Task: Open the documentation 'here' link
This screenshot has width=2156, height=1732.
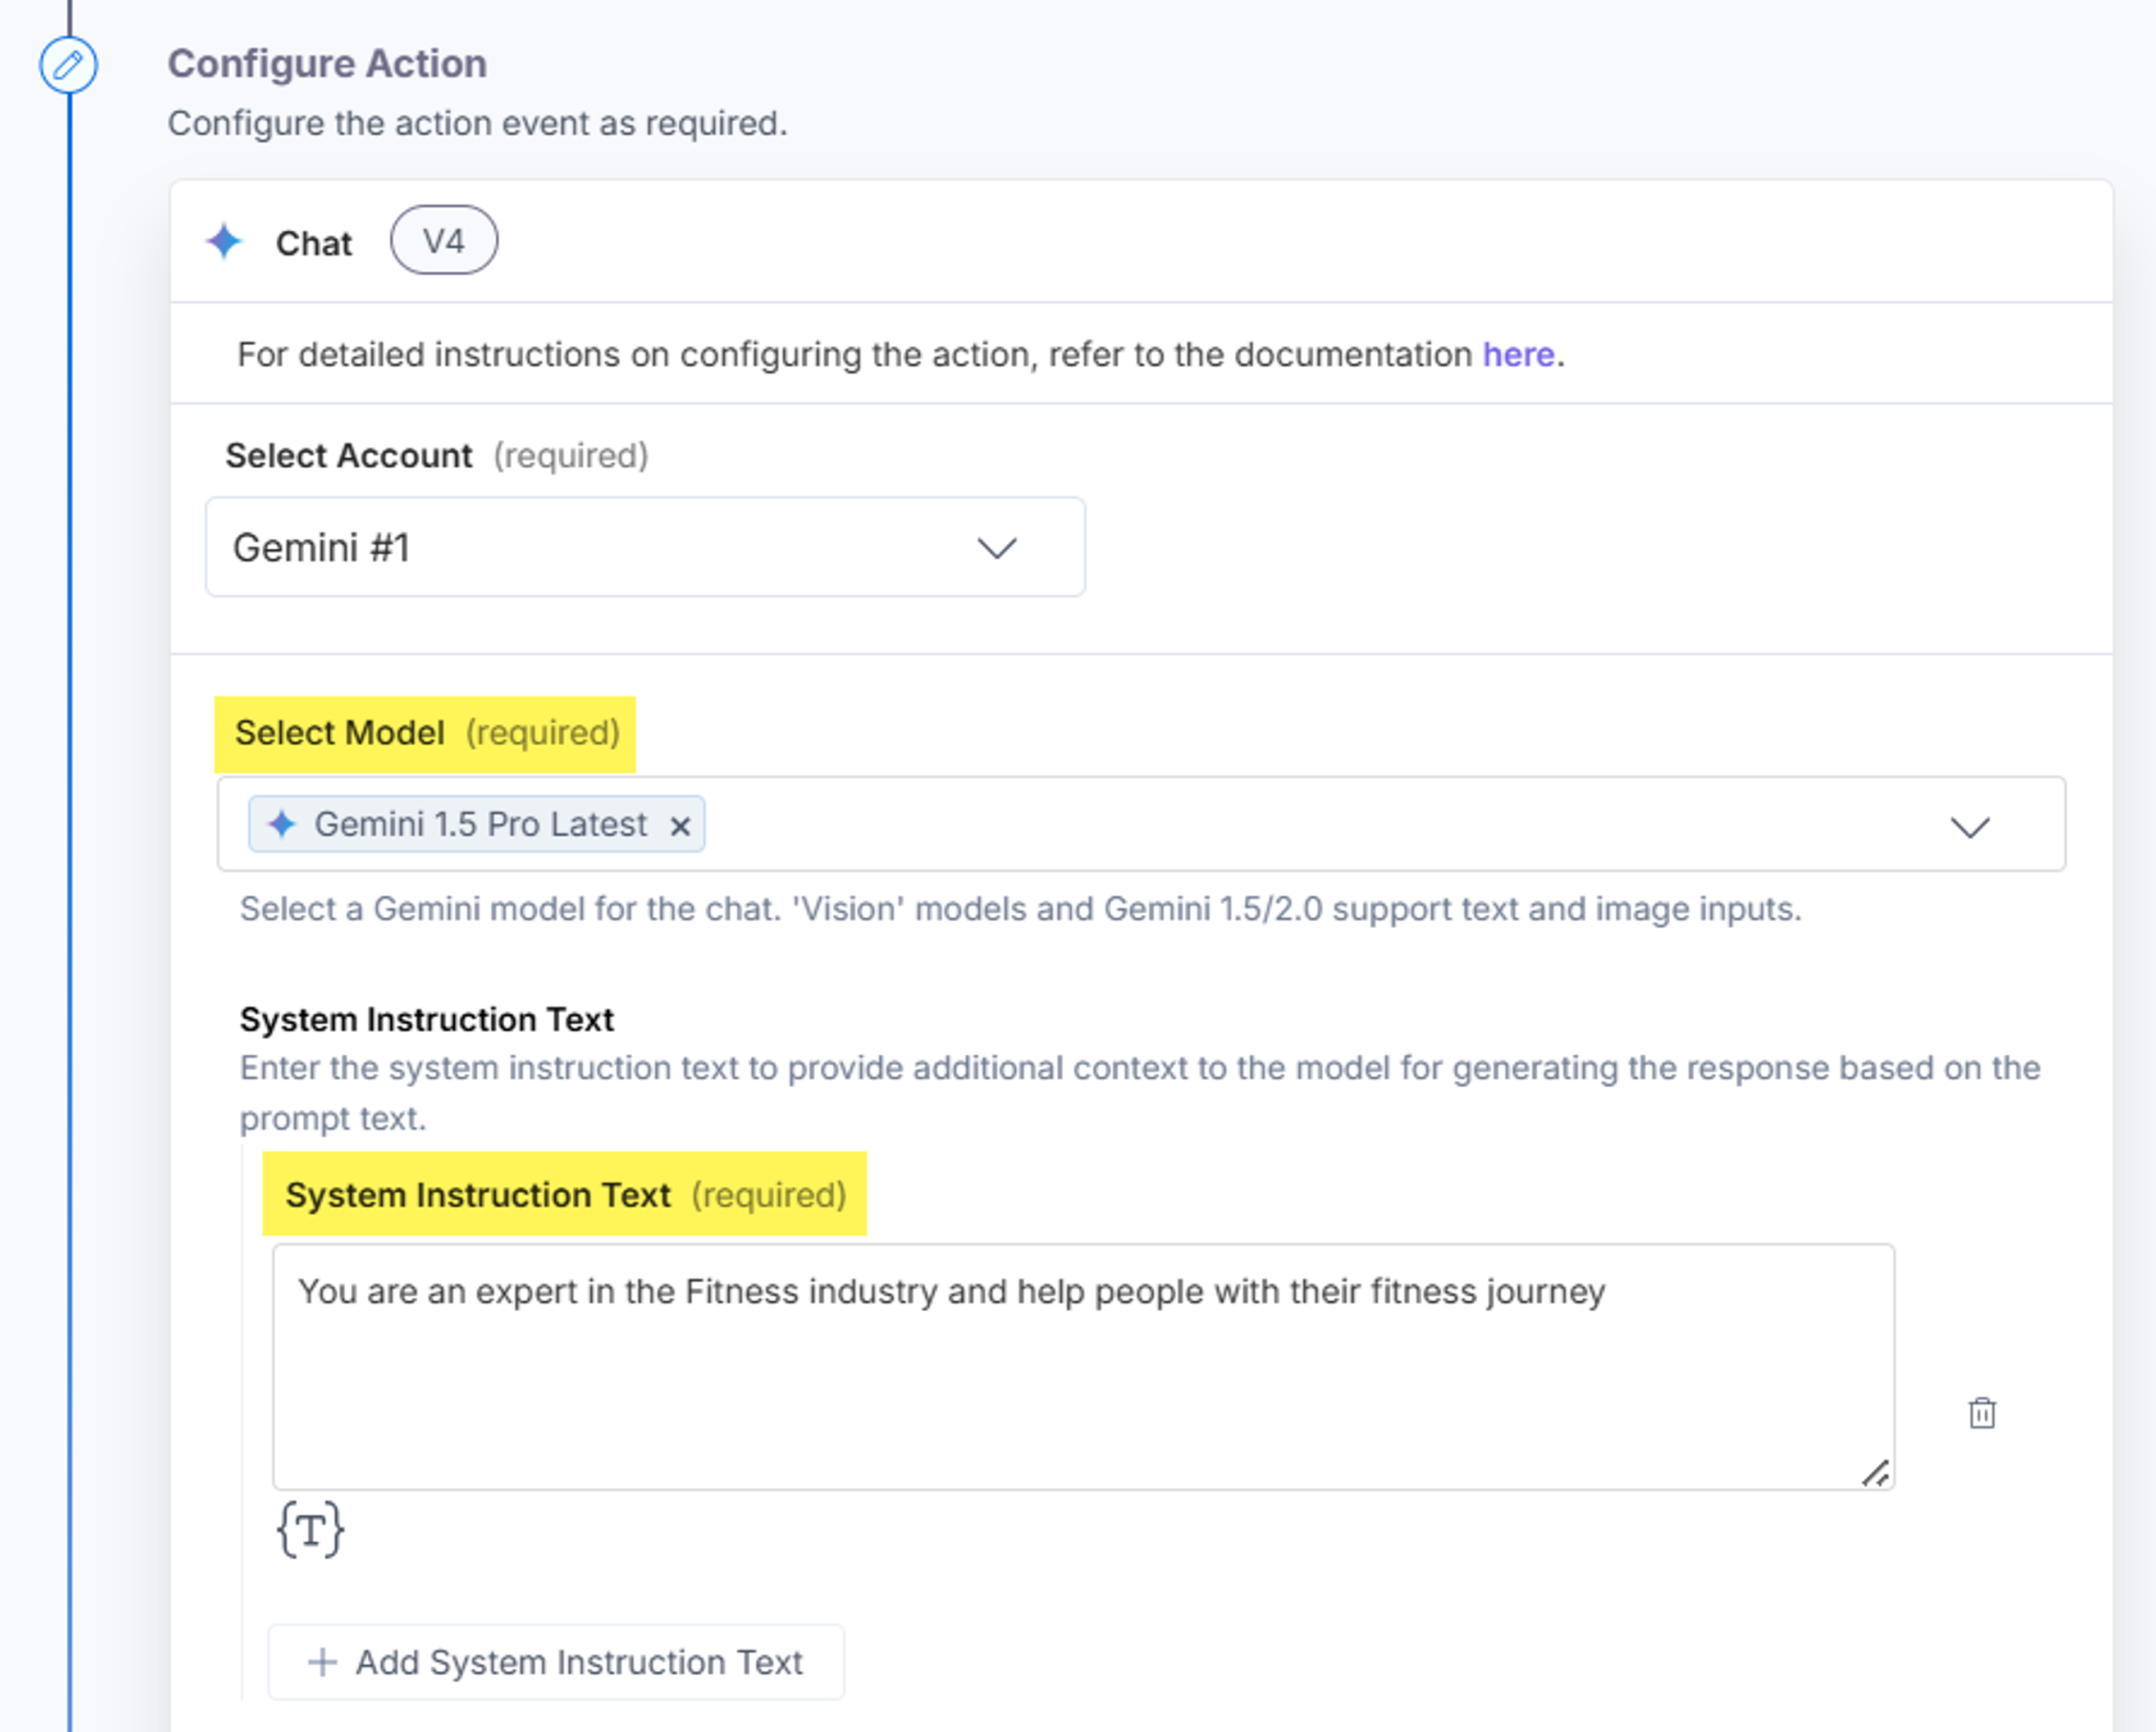Action: point(1518,355)
